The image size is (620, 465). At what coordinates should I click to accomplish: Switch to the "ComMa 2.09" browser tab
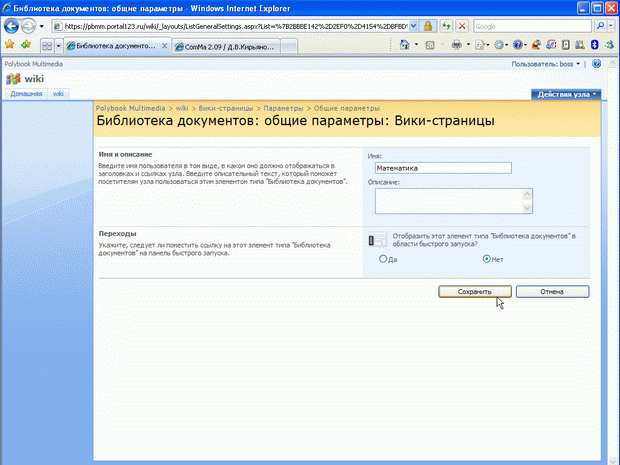click(x=226, y=46)
